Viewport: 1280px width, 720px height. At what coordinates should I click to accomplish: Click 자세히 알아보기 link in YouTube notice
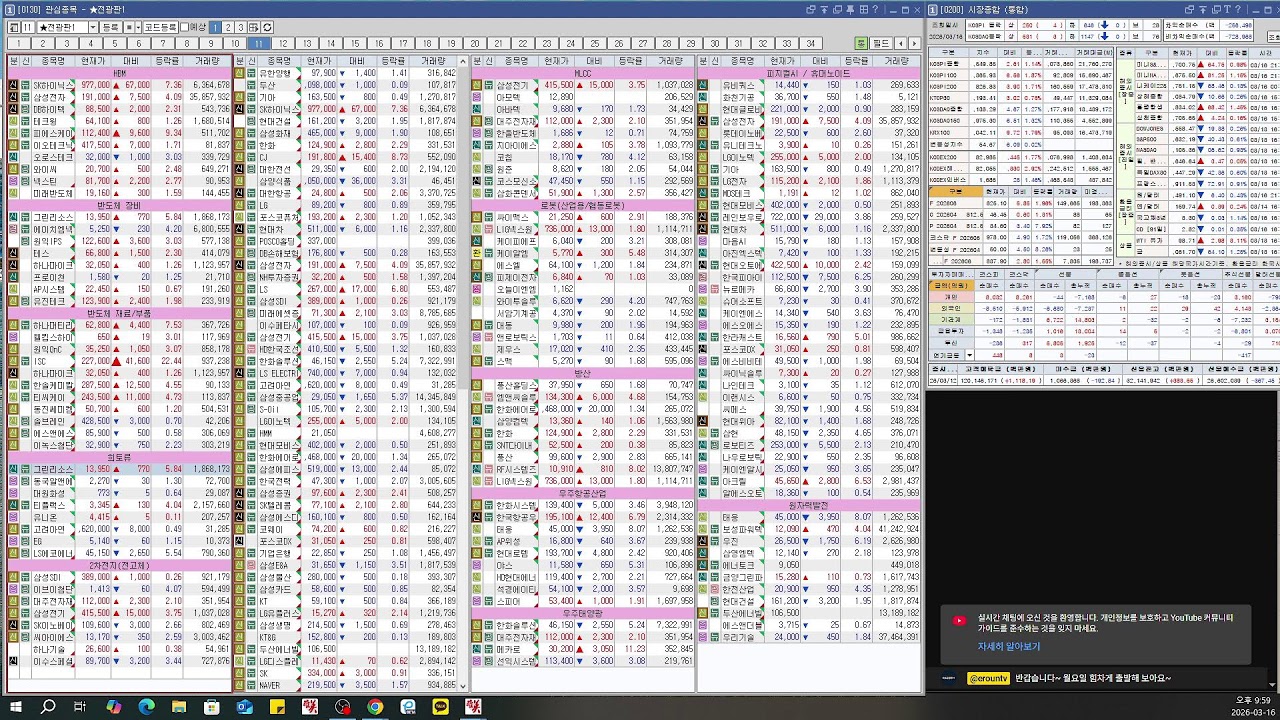pos(1009,646)
